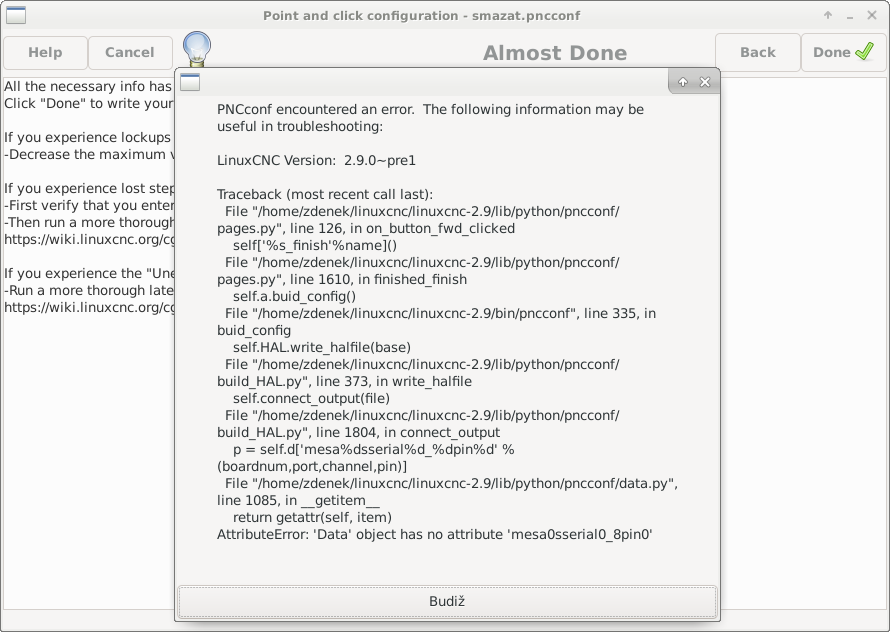Click the Cancel button
Image resolution: width=890 pixels, height=632 pixels.
130,52
